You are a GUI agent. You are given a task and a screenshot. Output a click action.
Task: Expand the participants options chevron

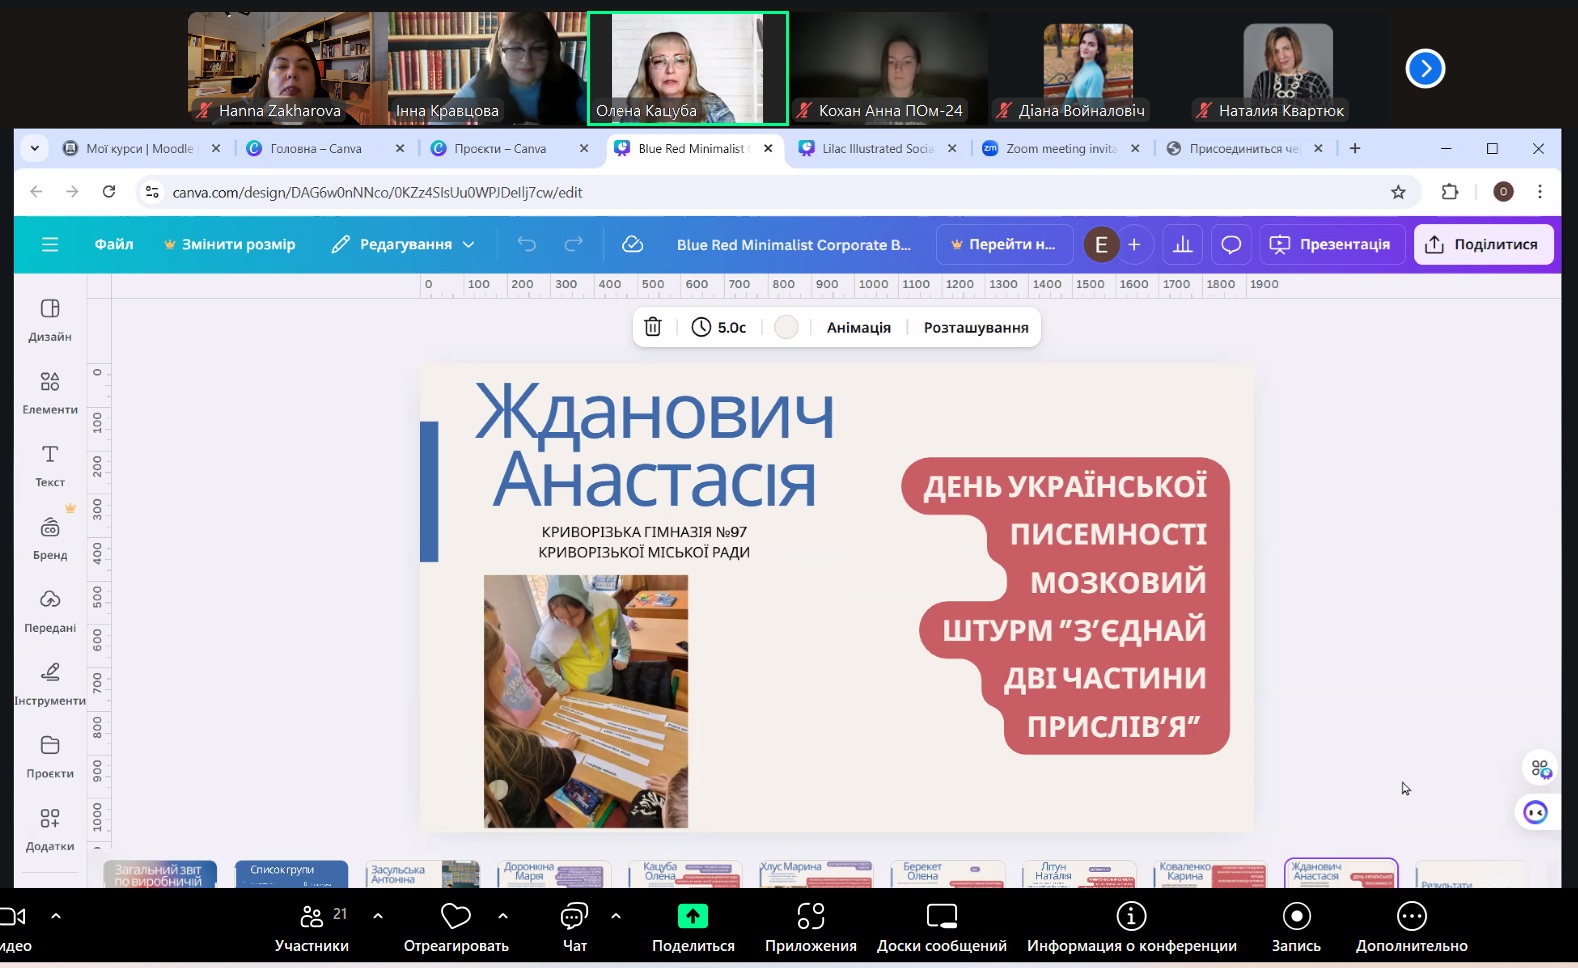(378, 915)
